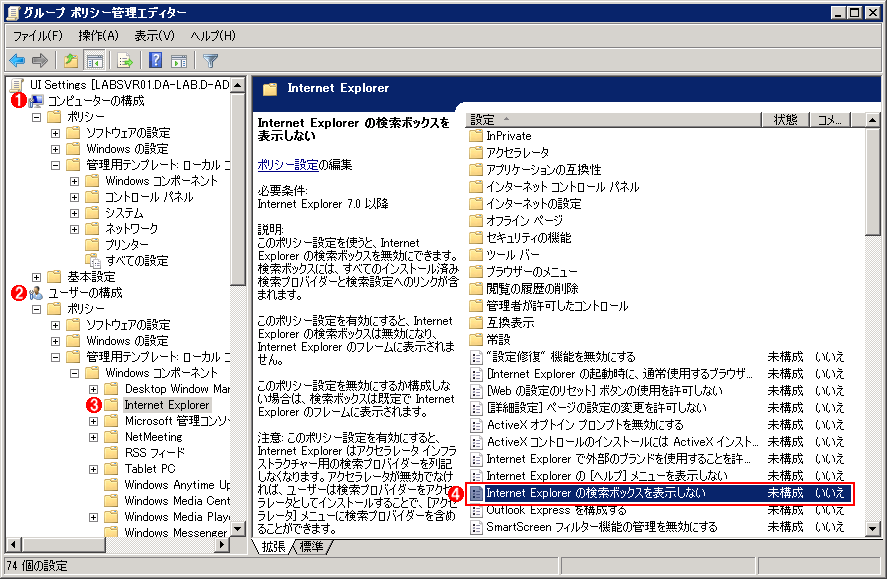Select RSS フィード in the tree
This screenshot has width=887, height=579.
[155, 453]
